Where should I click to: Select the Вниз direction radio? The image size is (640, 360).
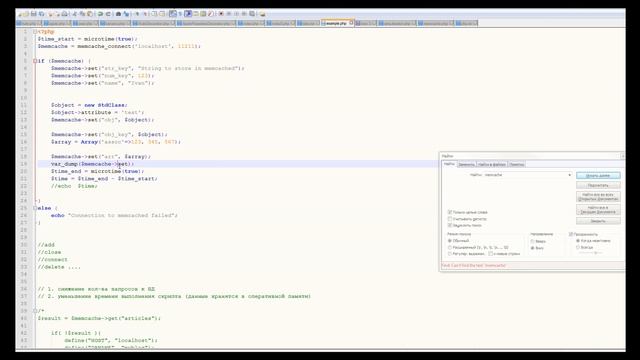533,248
